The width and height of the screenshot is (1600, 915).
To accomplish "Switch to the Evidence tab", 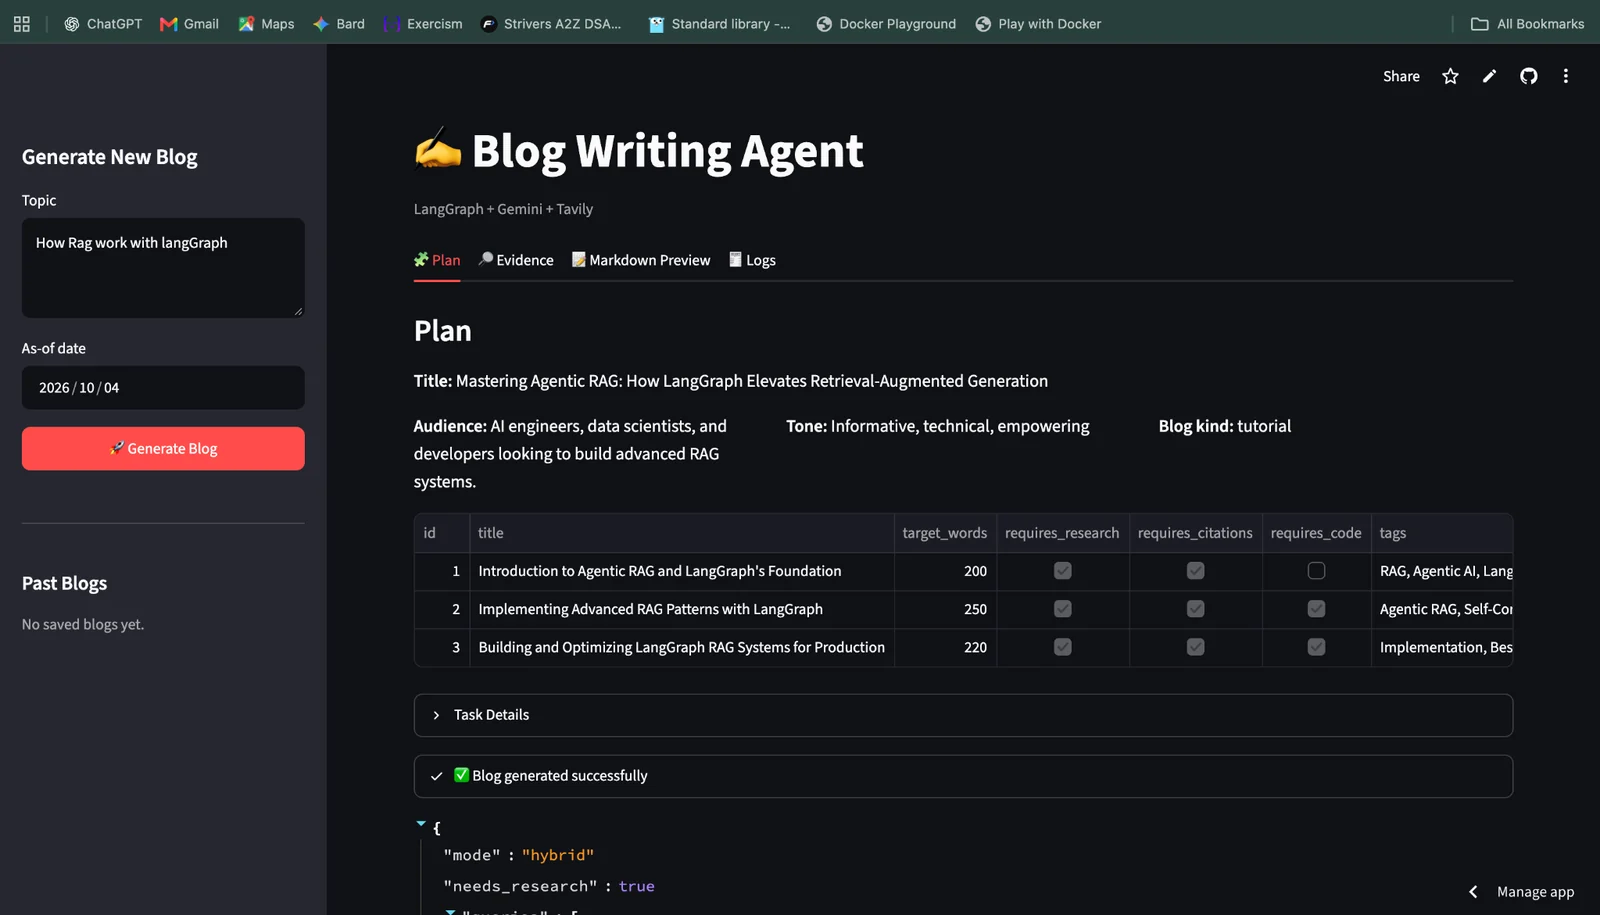I will point(516,260).
